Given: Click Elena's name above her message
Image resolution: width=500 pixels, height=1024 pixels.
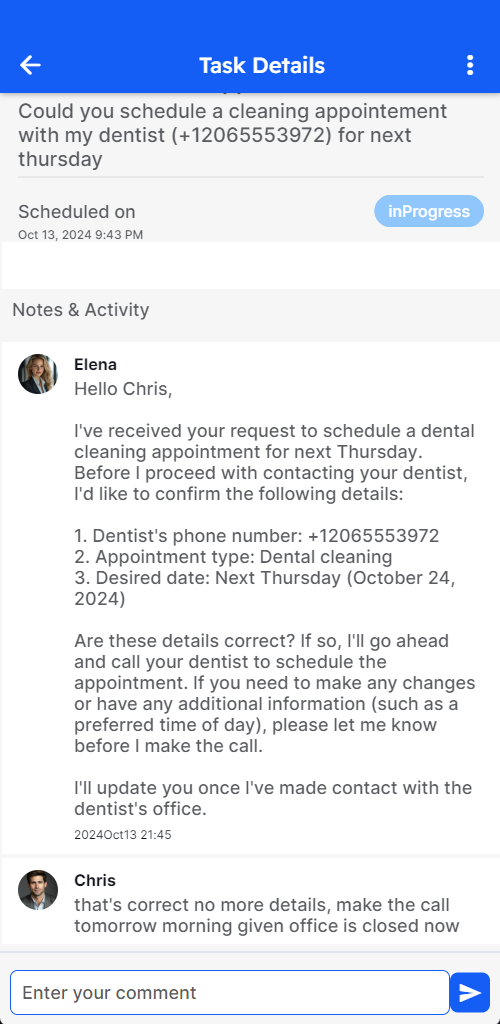Looking at the screenshot, I should (95, 364).
